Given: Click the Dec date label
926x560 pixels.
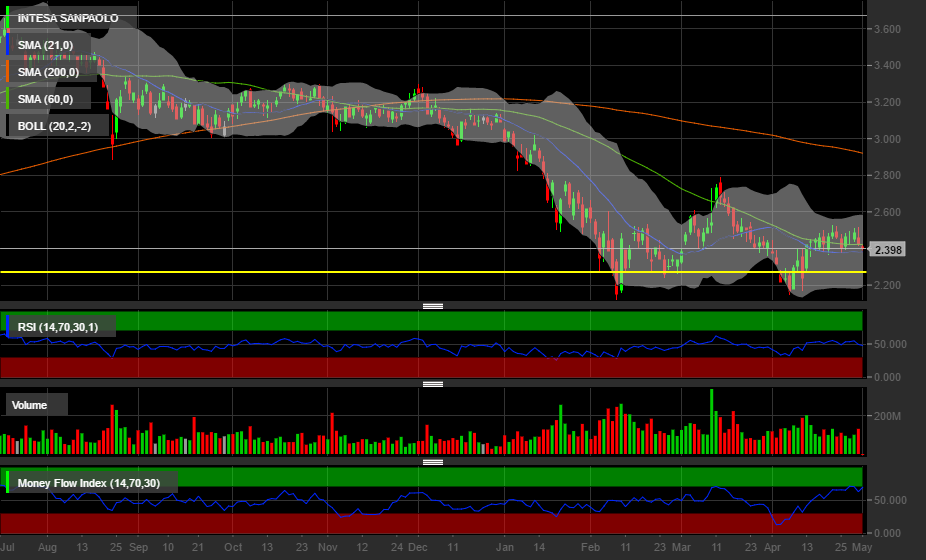Looking at the screenshot, I should 418,548.
